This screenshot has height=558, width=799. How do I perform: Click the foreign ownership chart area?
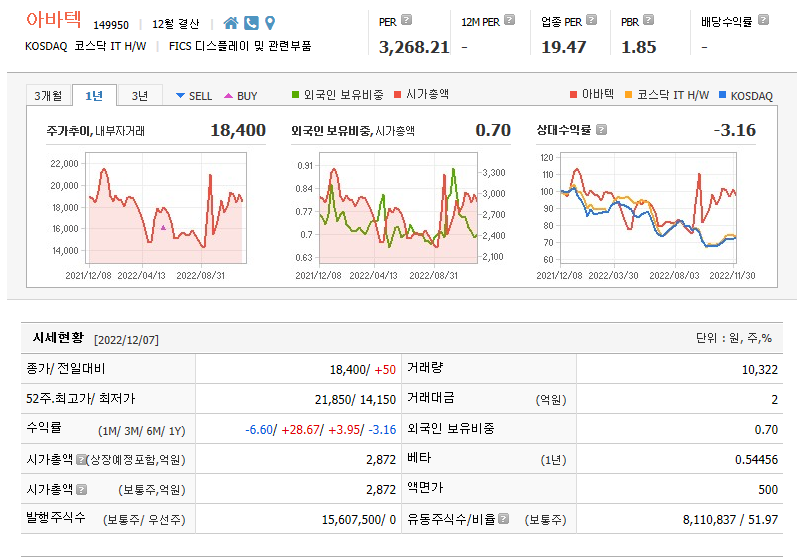click(398, 208)
